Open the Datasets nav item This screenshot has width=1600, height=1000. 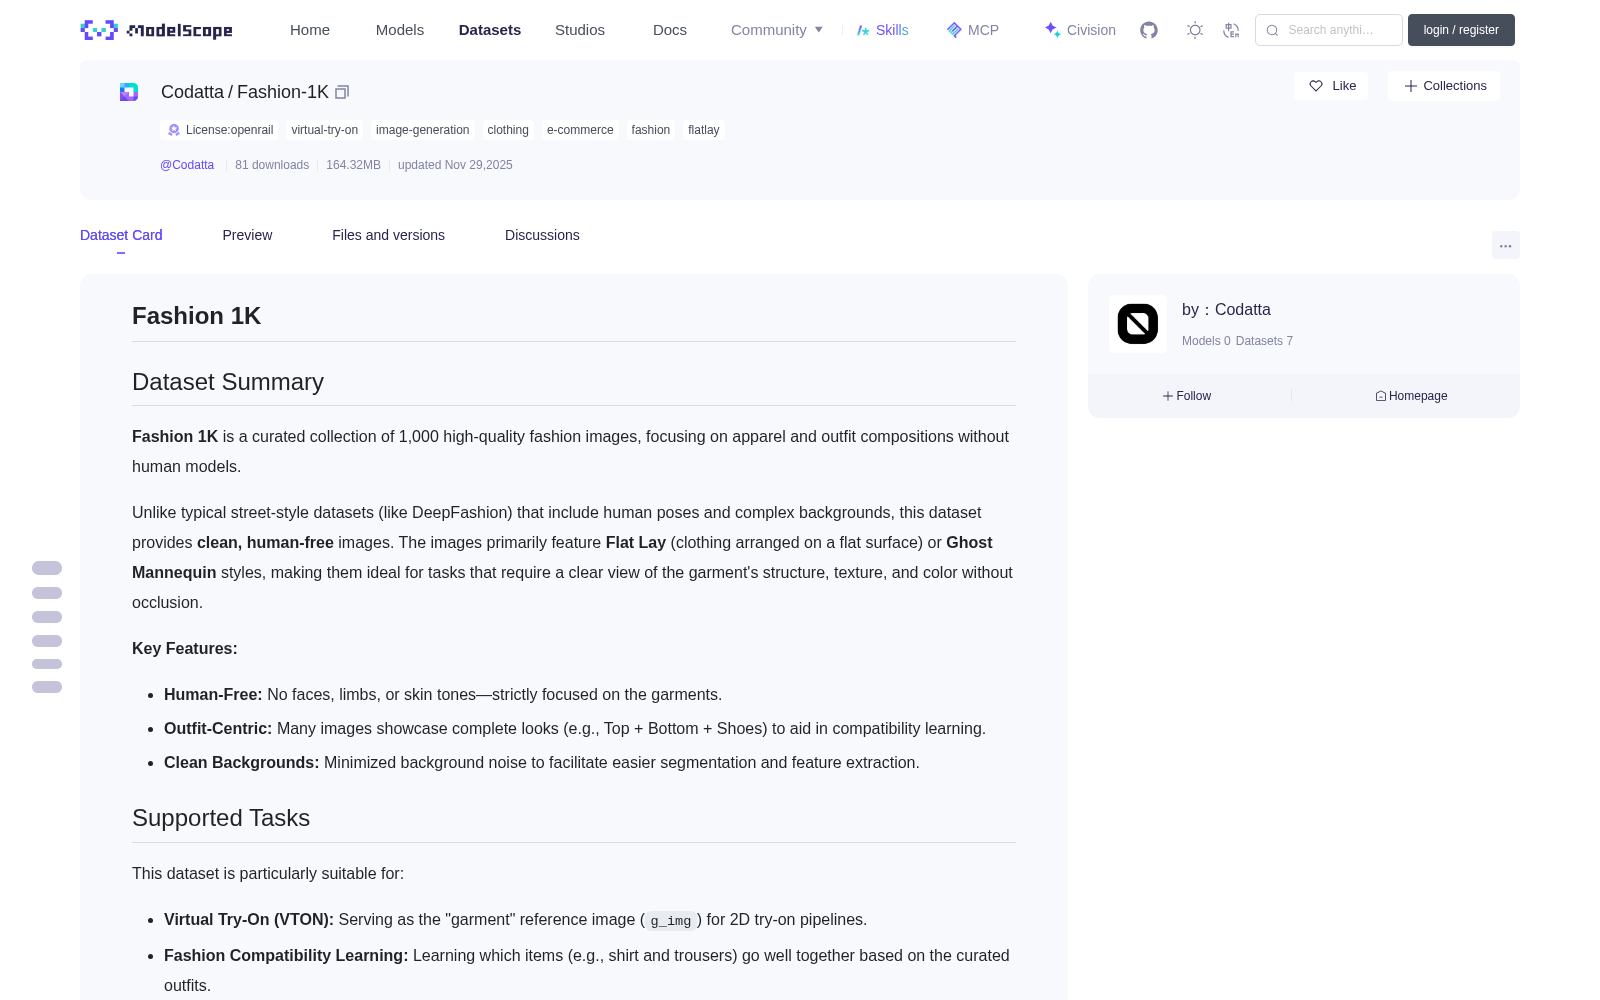490,30
